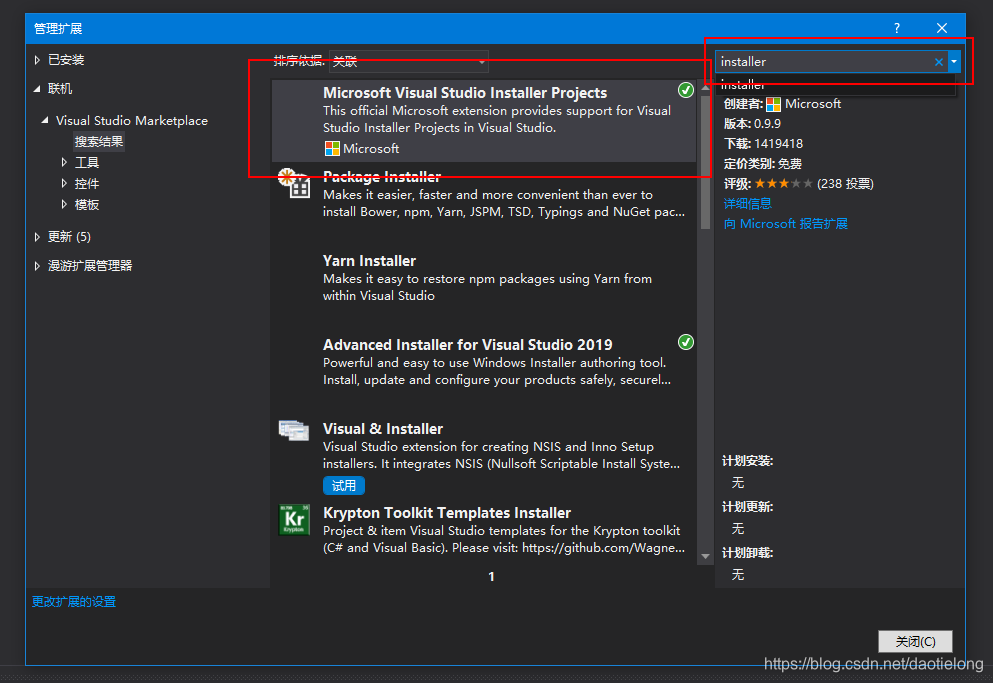This screenshot has height=683, width=993.
Task: Open the search box history dropdown arrow
Action: (x=954, y=61)
